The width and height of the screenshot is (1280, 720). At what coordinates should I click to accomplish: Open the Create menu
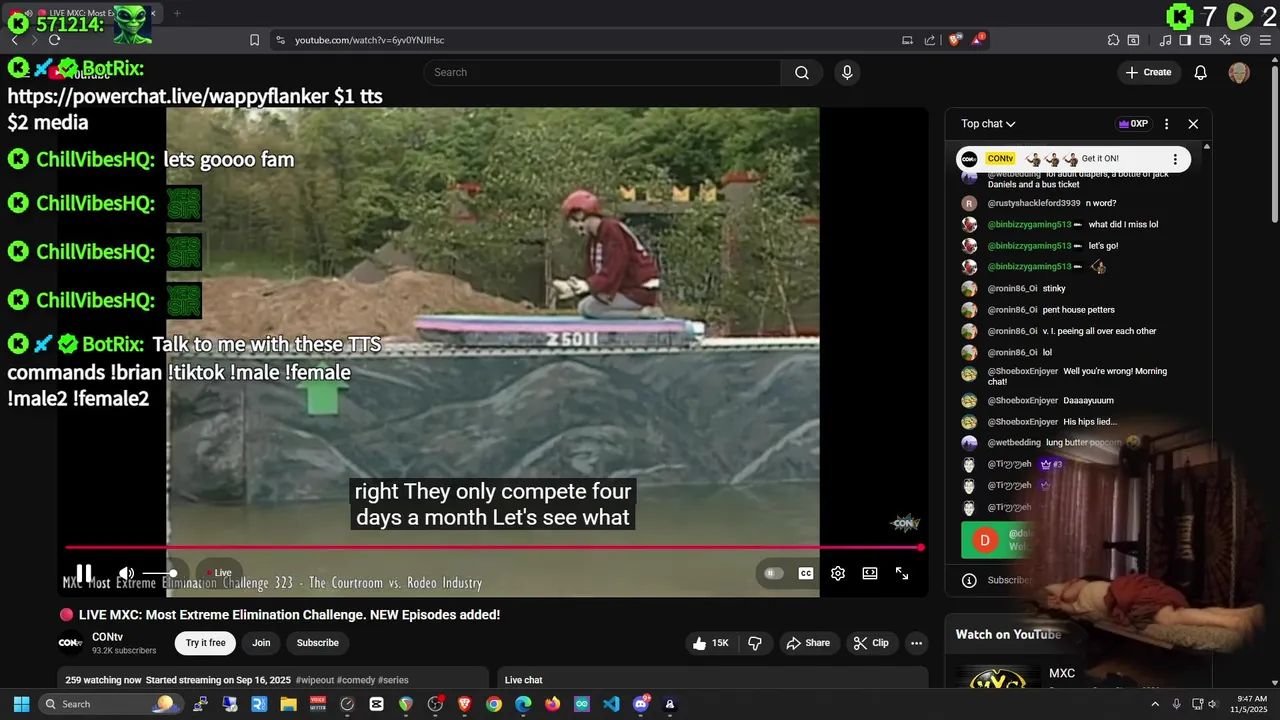1148,72
